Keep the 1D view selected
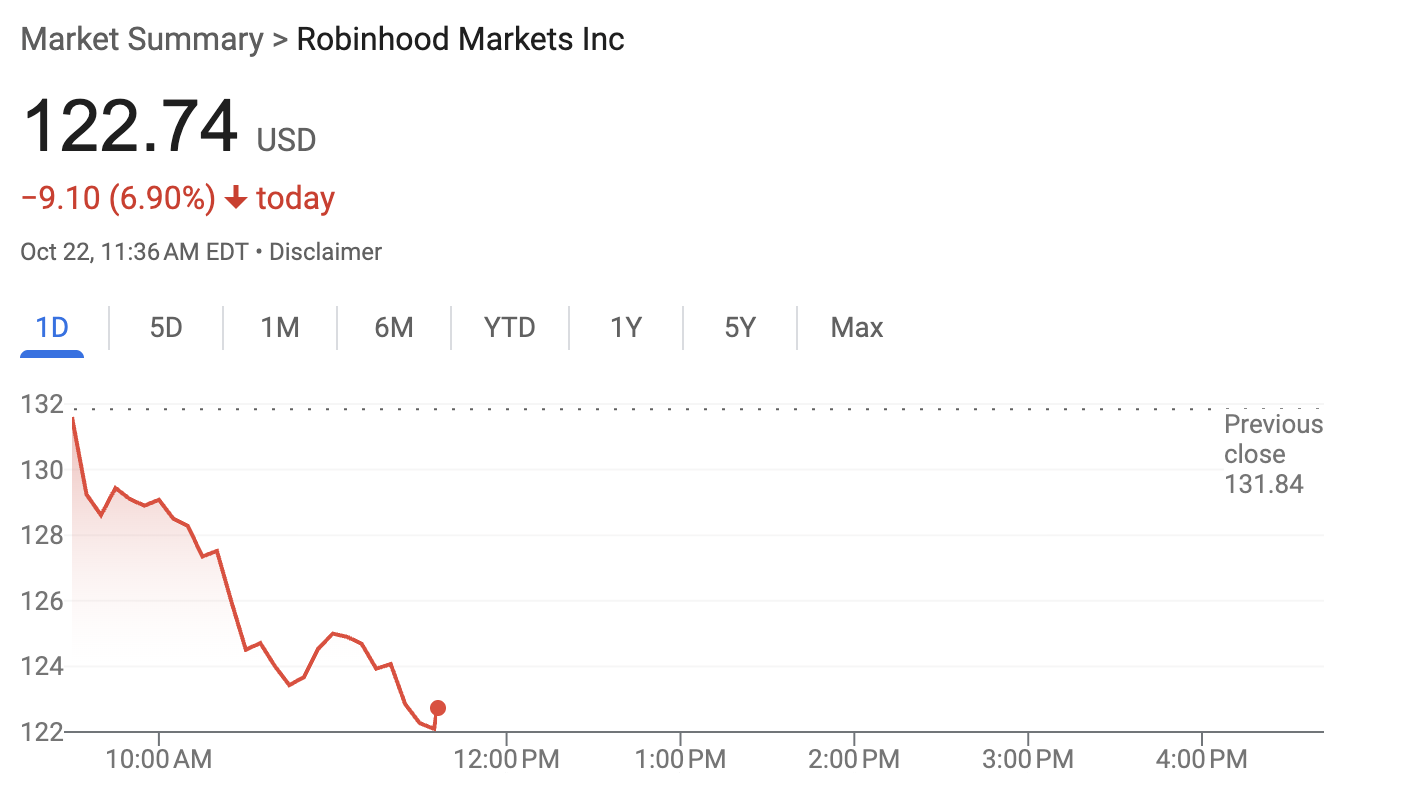This screenshot has width=1408, height=798. coord(51,327)
